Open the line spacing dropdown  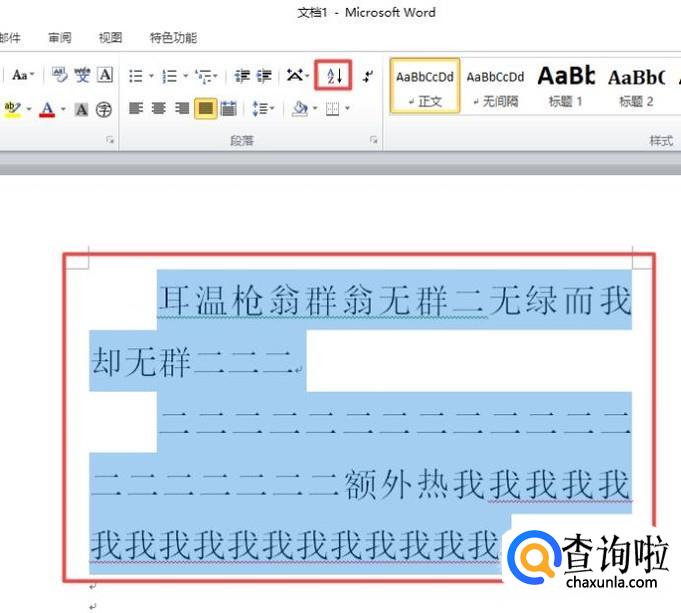[x=262, y=109]
